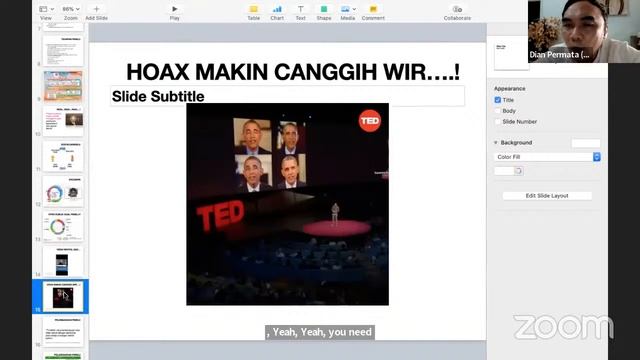This screenshot has width=640, height=360.
Task: Click the Slide Subtitle text box
Action: coord(287,96)
